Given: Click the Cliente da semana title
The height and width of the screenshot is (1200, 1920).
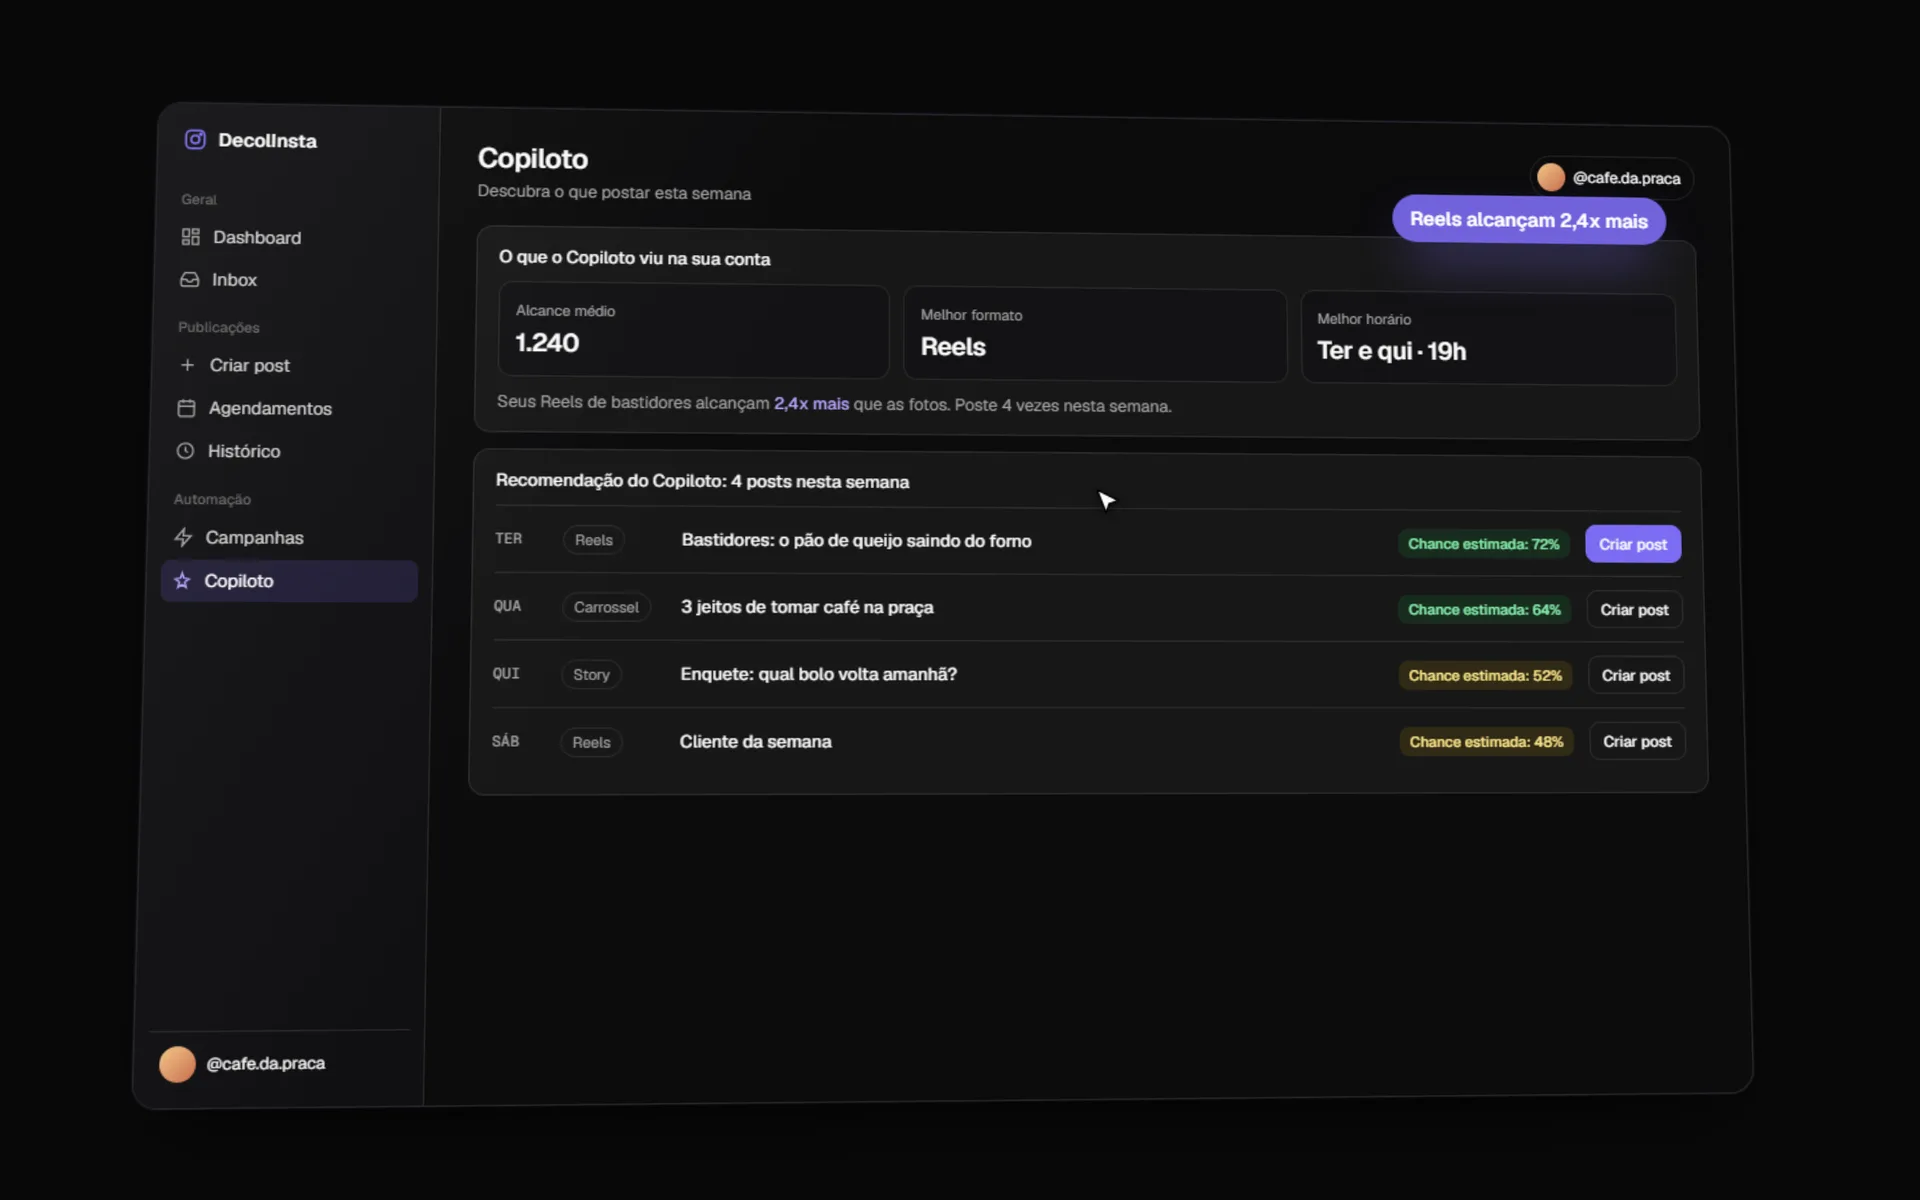Looking at the screenshot, I should (755, 742).
